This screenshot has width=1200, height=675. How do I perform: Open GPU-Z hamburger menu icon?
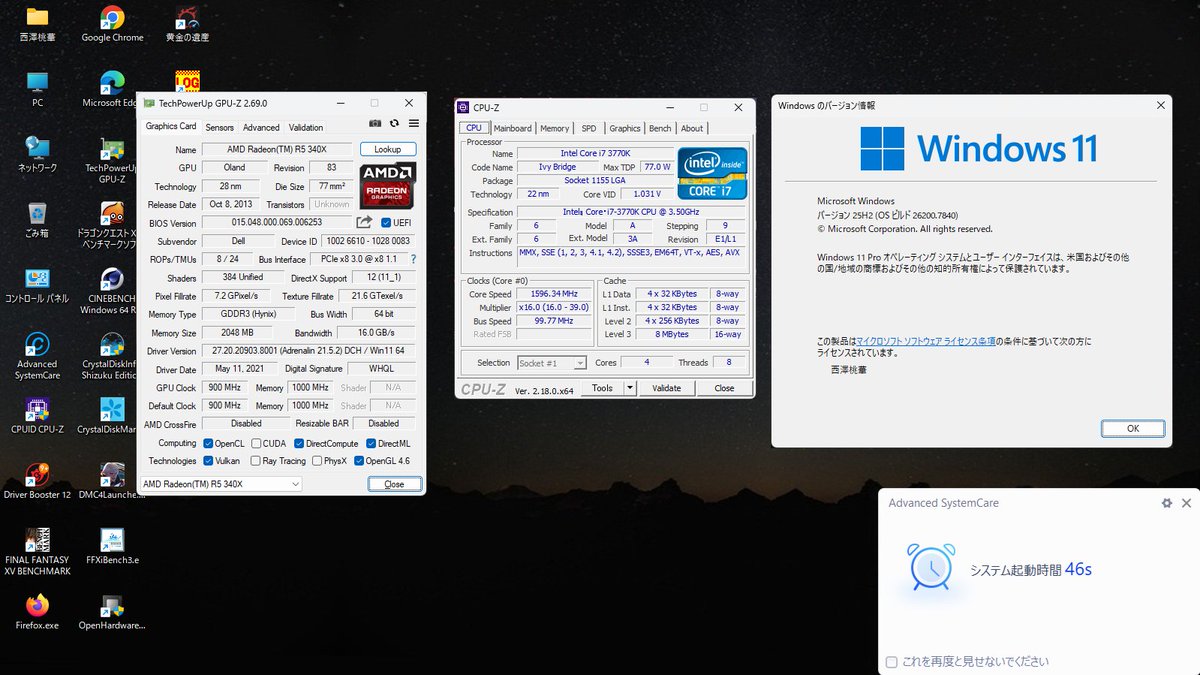pyautogui.click(x=413, y=123)
